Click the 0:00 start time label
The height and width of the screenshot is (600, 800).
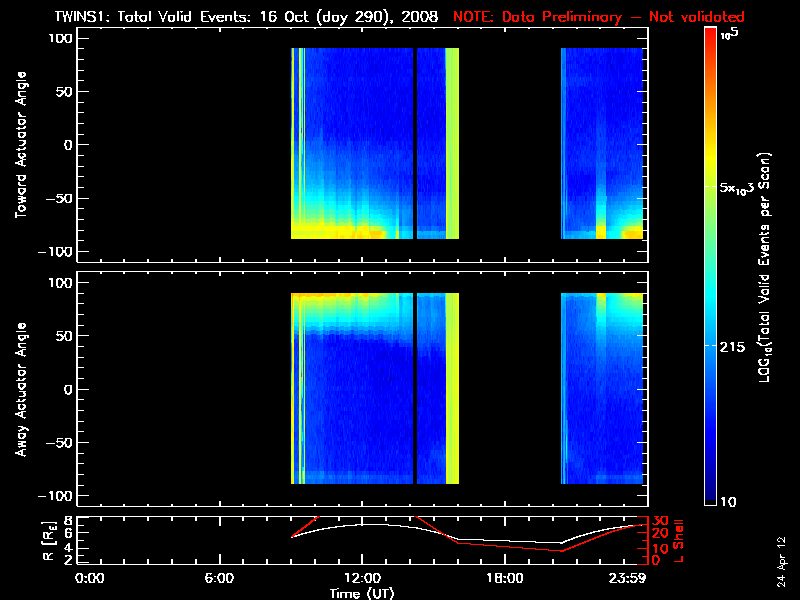point(90,577)
